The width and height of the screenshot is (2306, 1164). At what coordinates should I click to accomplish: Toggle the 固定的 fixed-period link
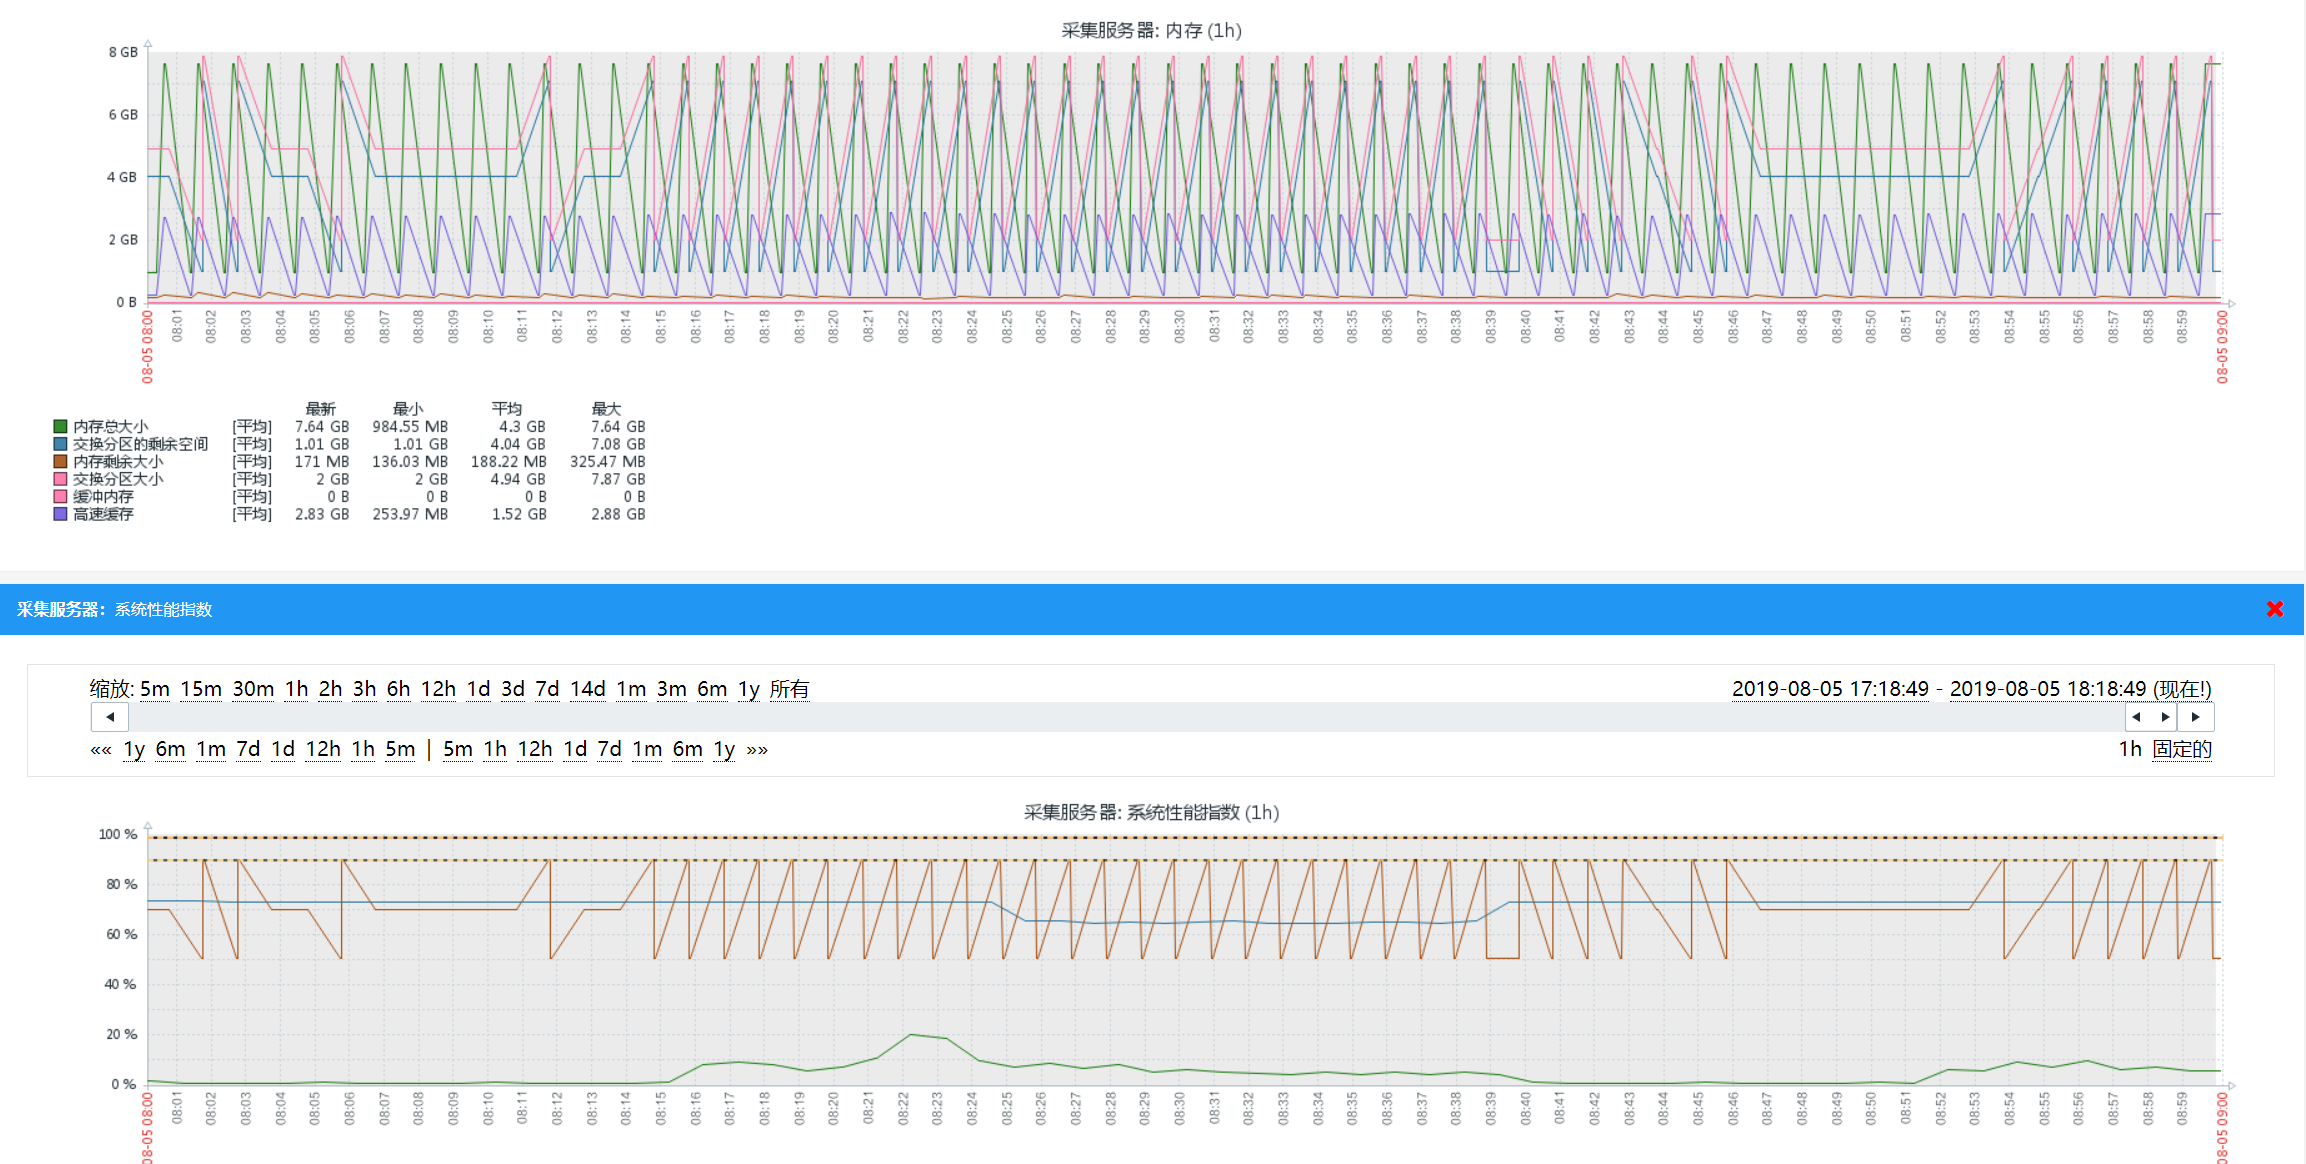(x=2181, y=749)
